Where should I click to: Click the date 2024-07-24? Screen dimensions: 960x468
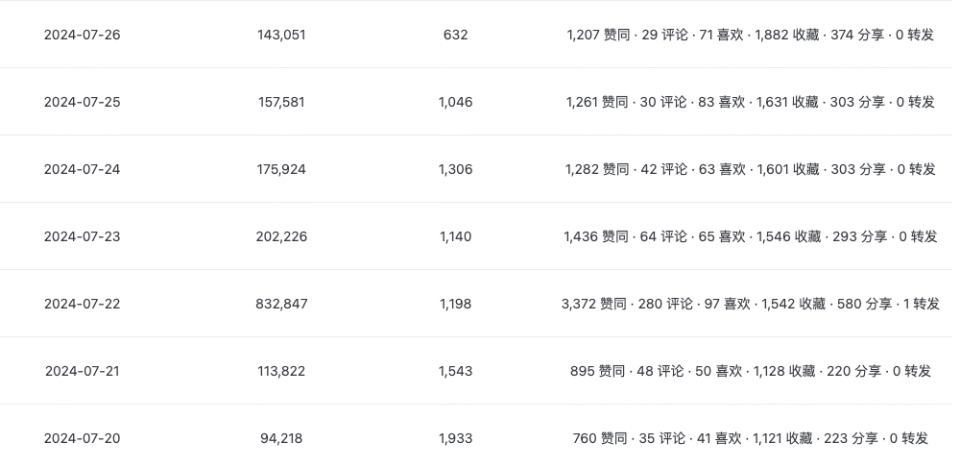click(82, 169)
